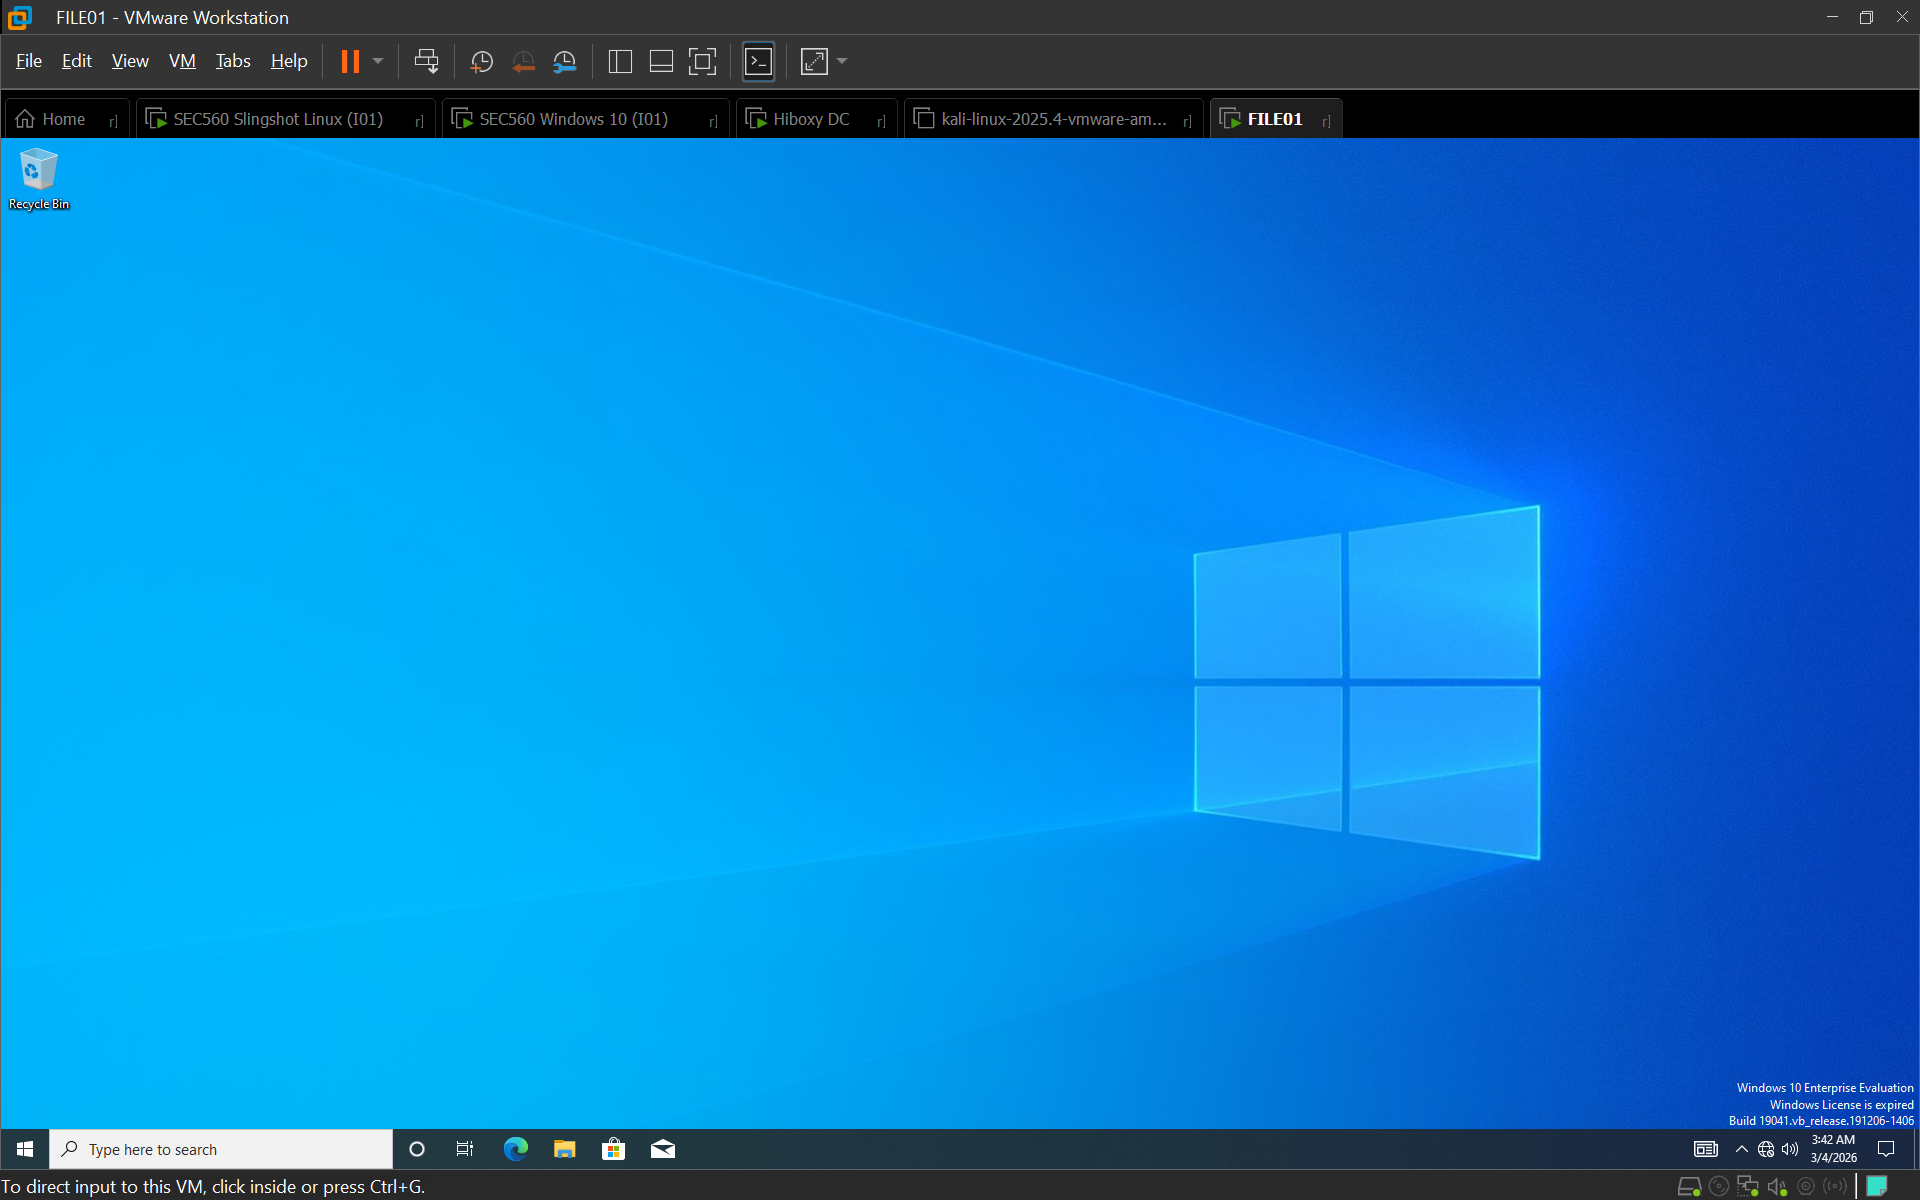The width and height of the screenshot is (1920, 1200).
Task: Open the snapshot manager wrench icon
Action: pyautogui.click(x=565, y=61)
